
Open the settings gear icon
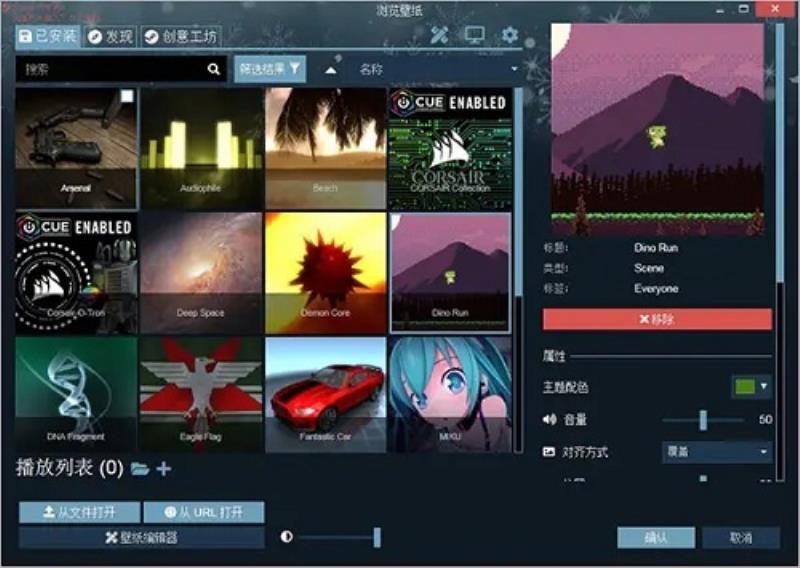pos(510,35)
